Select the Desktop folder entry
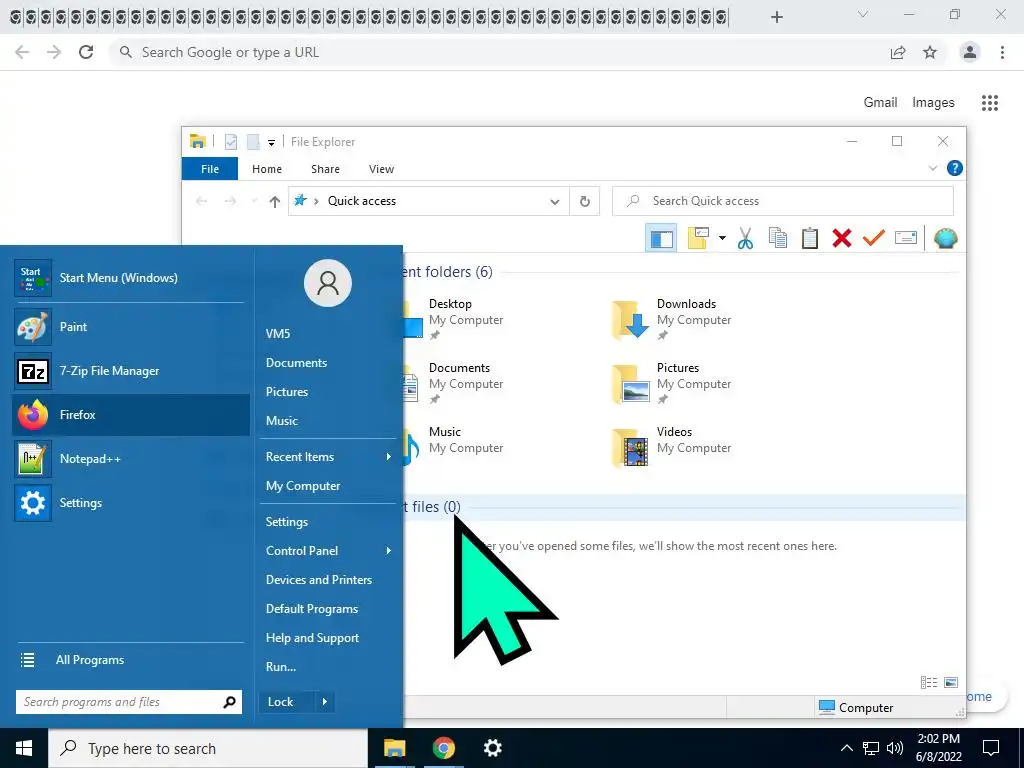 click(x=454, y=319)
